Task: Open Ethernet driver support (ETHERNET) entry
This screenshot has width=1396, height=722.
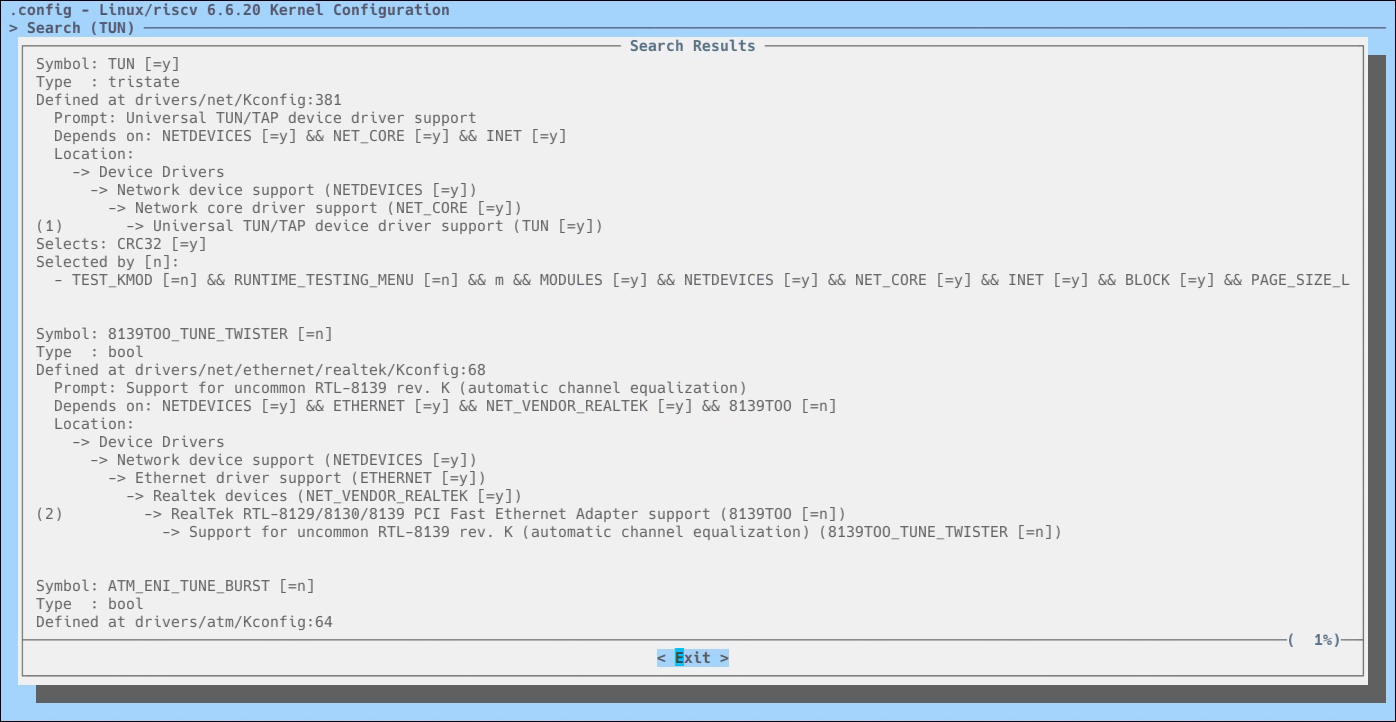Action: [x=310, y=478]
